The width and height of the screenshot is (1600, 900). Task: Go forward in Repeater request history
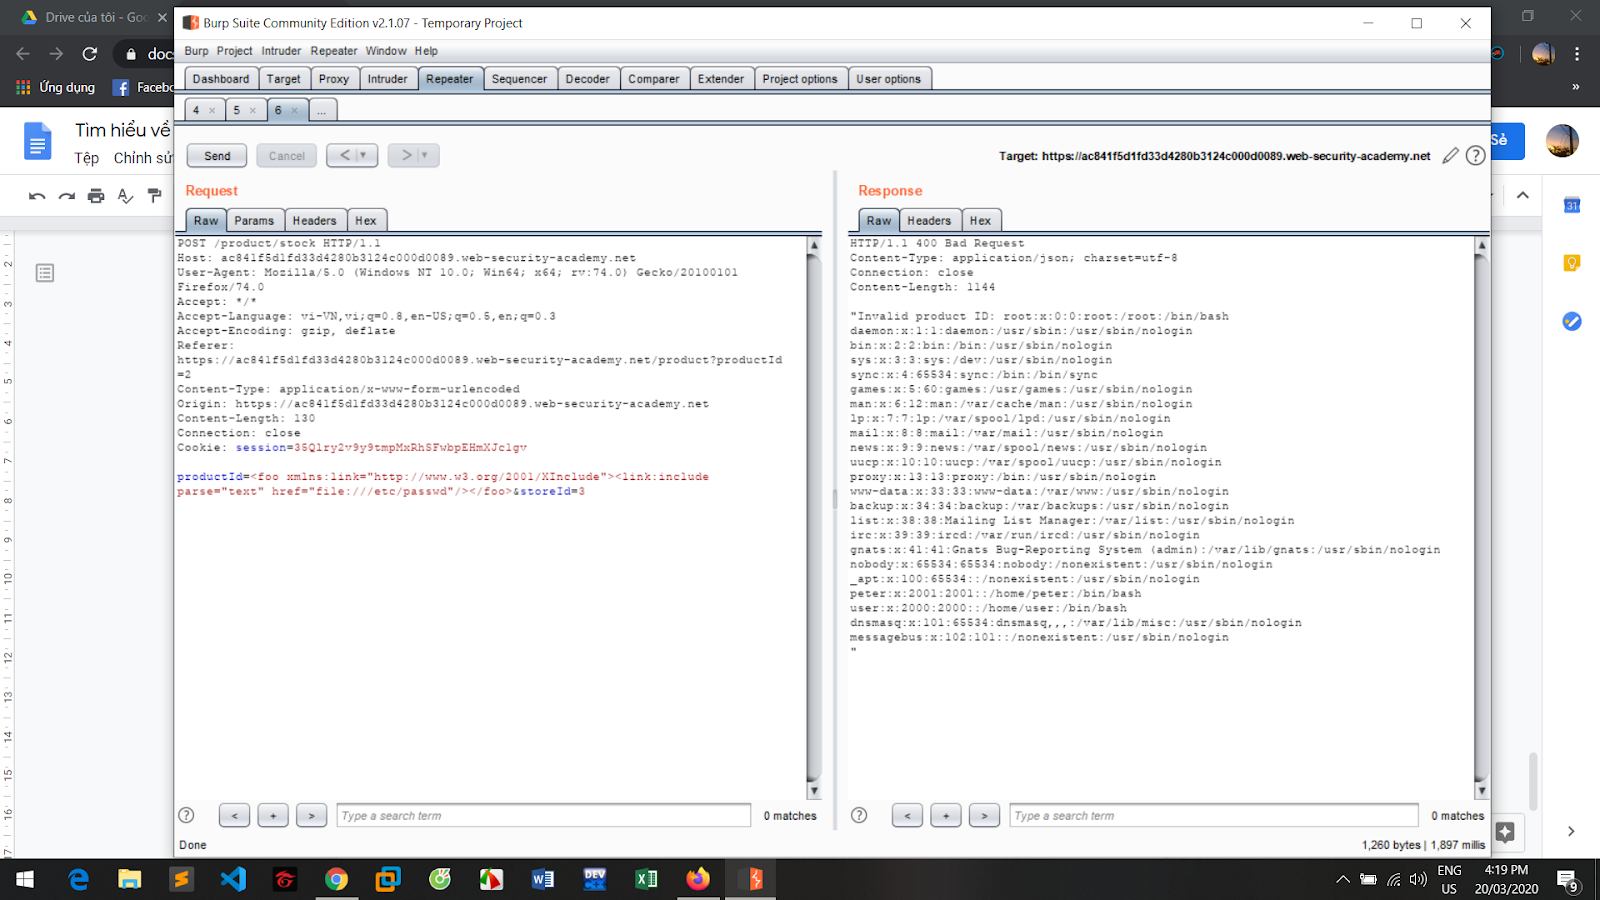click(406, 155)
